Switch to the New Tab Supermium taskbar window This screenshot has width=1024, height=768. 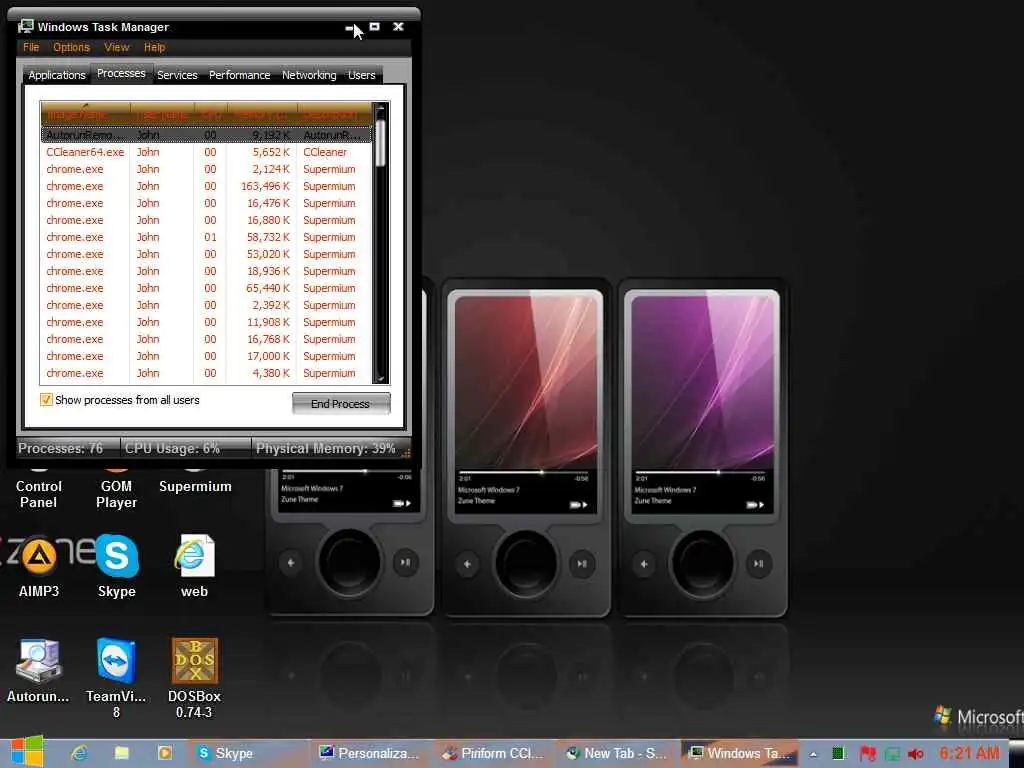click(x=616, y=753)
